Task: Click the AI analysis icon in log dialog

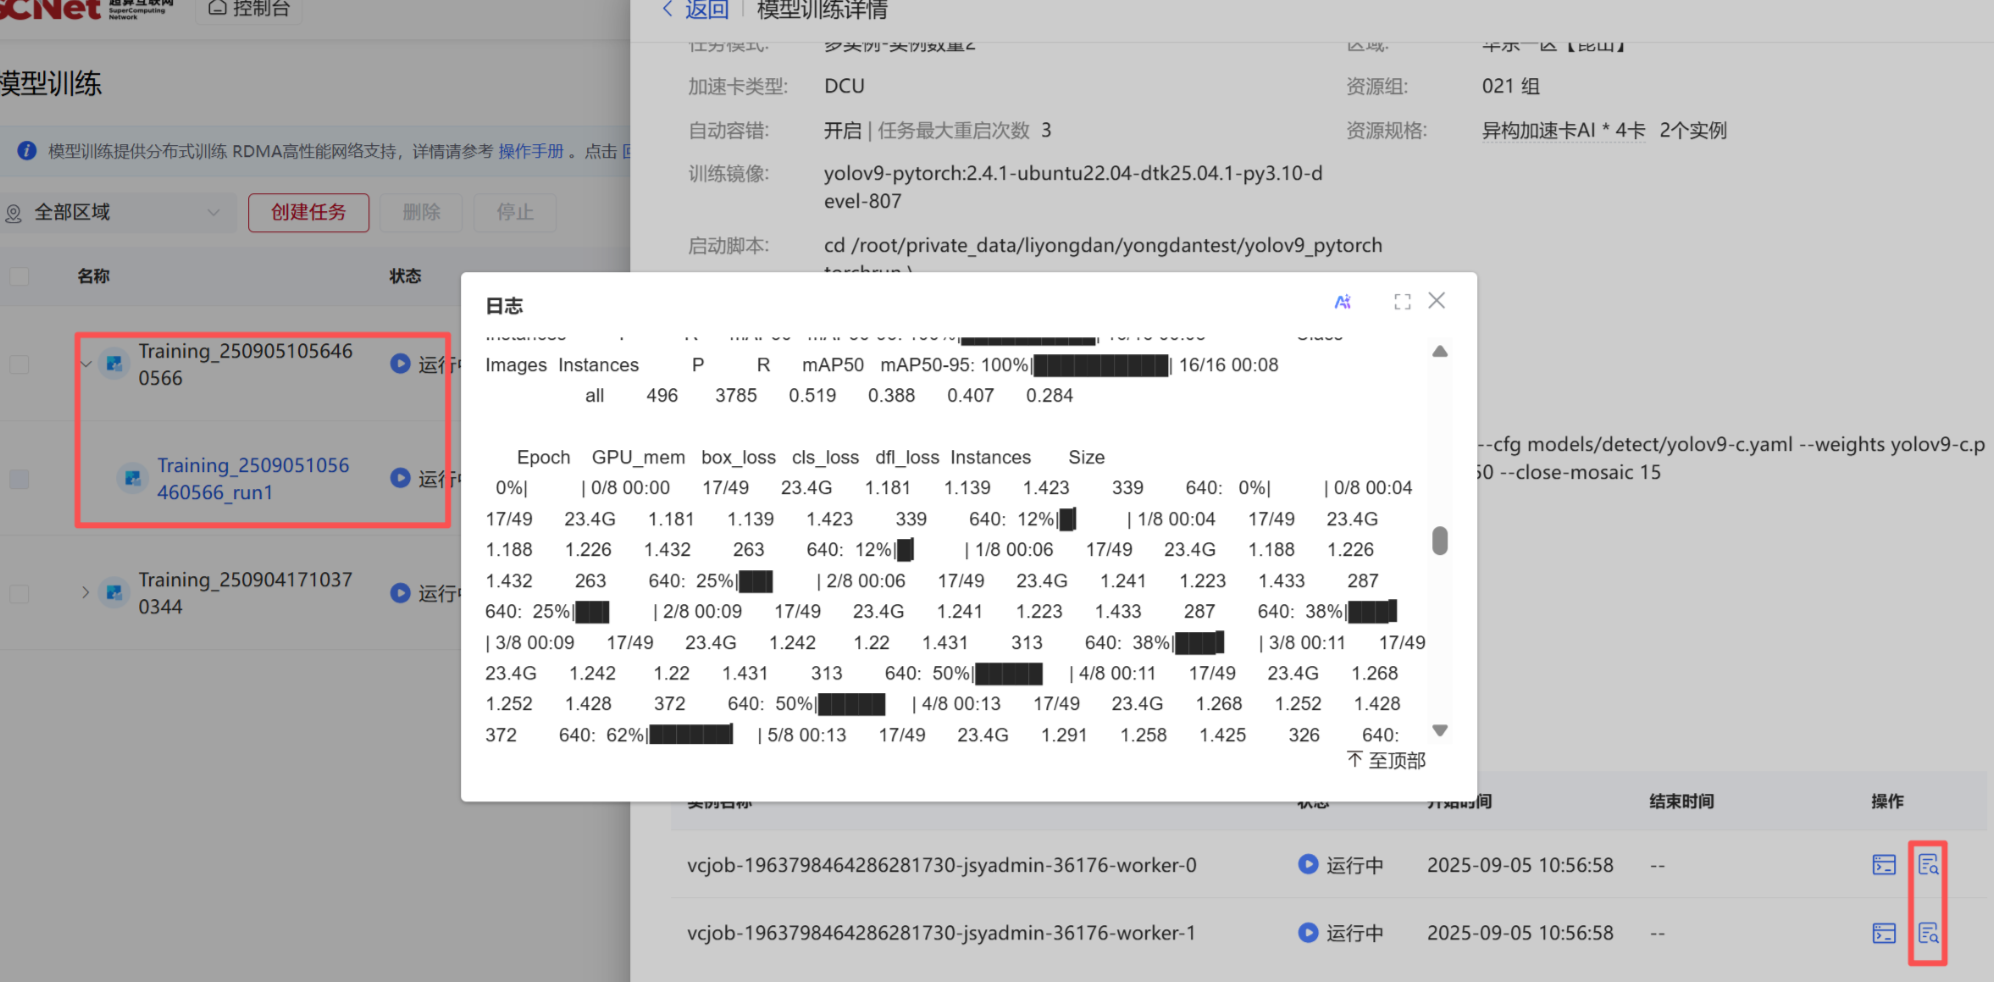Action: (1342, 302)
